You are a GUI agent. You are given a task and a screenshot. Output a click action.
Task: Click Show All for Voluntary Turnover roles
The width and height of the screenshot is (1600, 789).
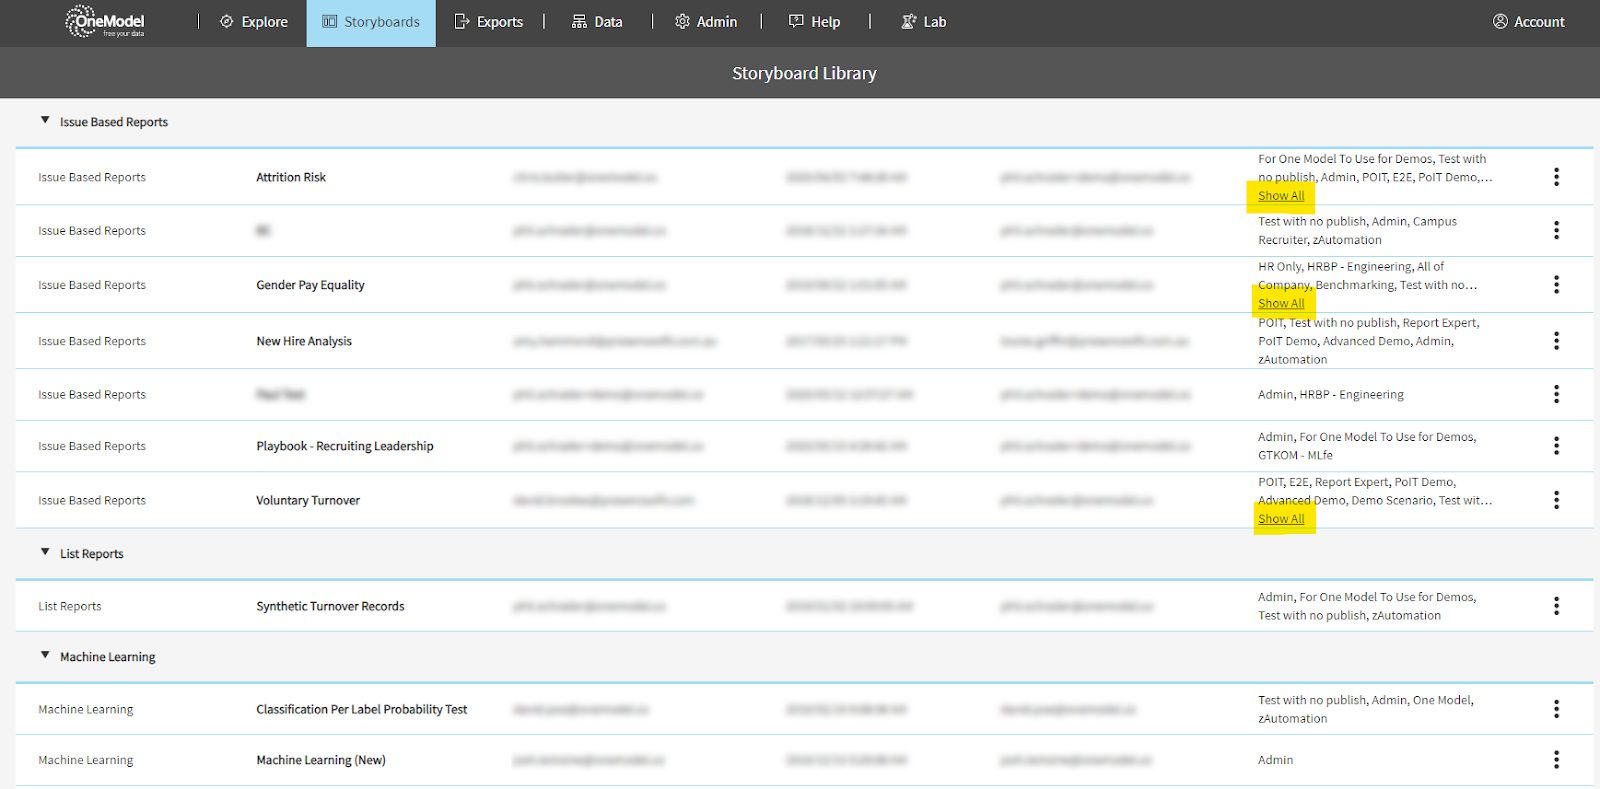[x=1281, y=519]
